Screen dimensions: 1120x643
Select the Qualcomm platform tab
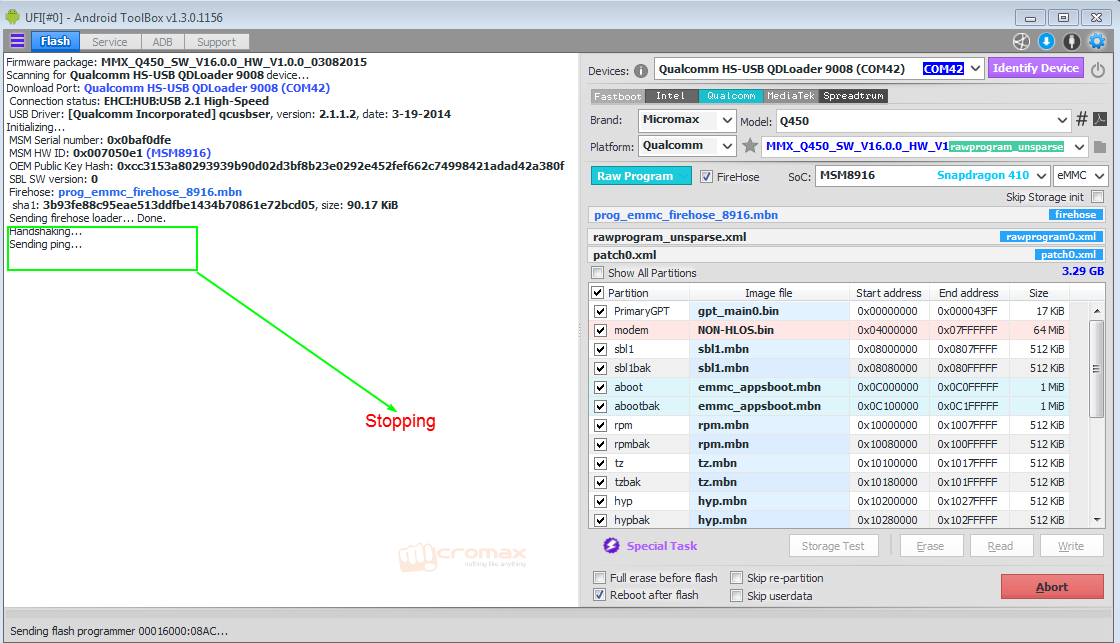[x=731, y=96]
